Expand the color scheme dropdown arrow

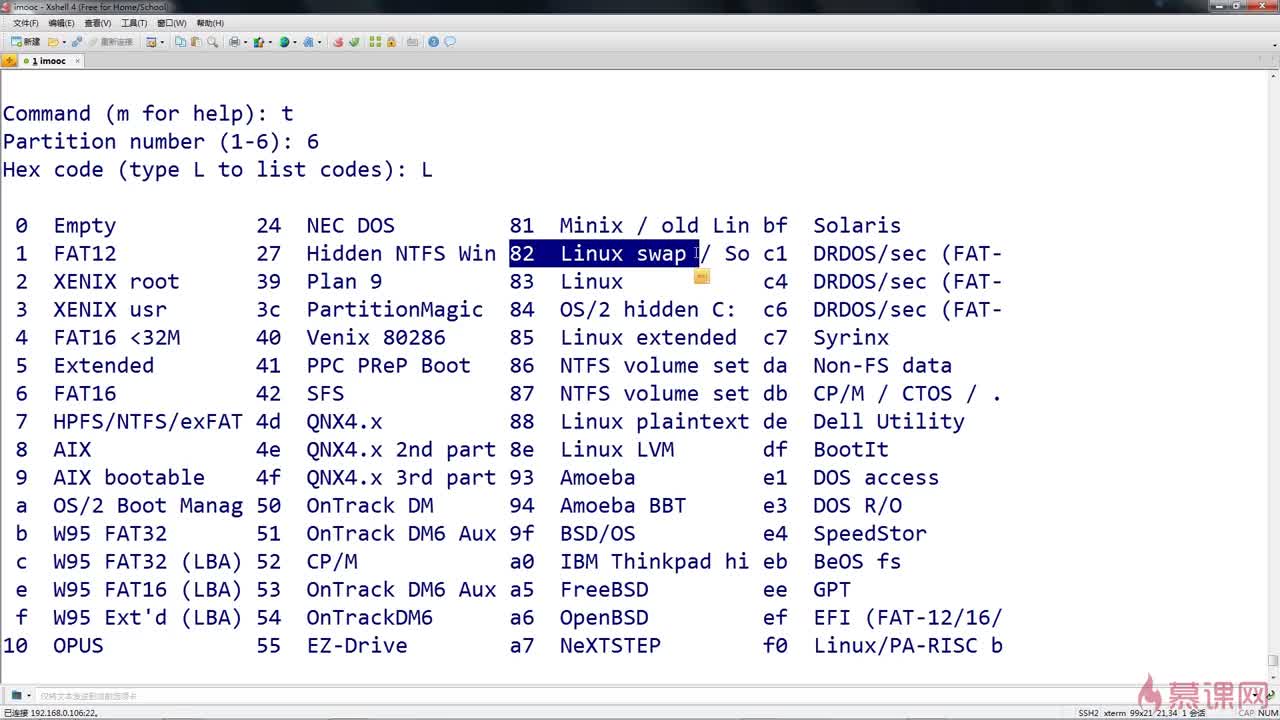(270, 42)
